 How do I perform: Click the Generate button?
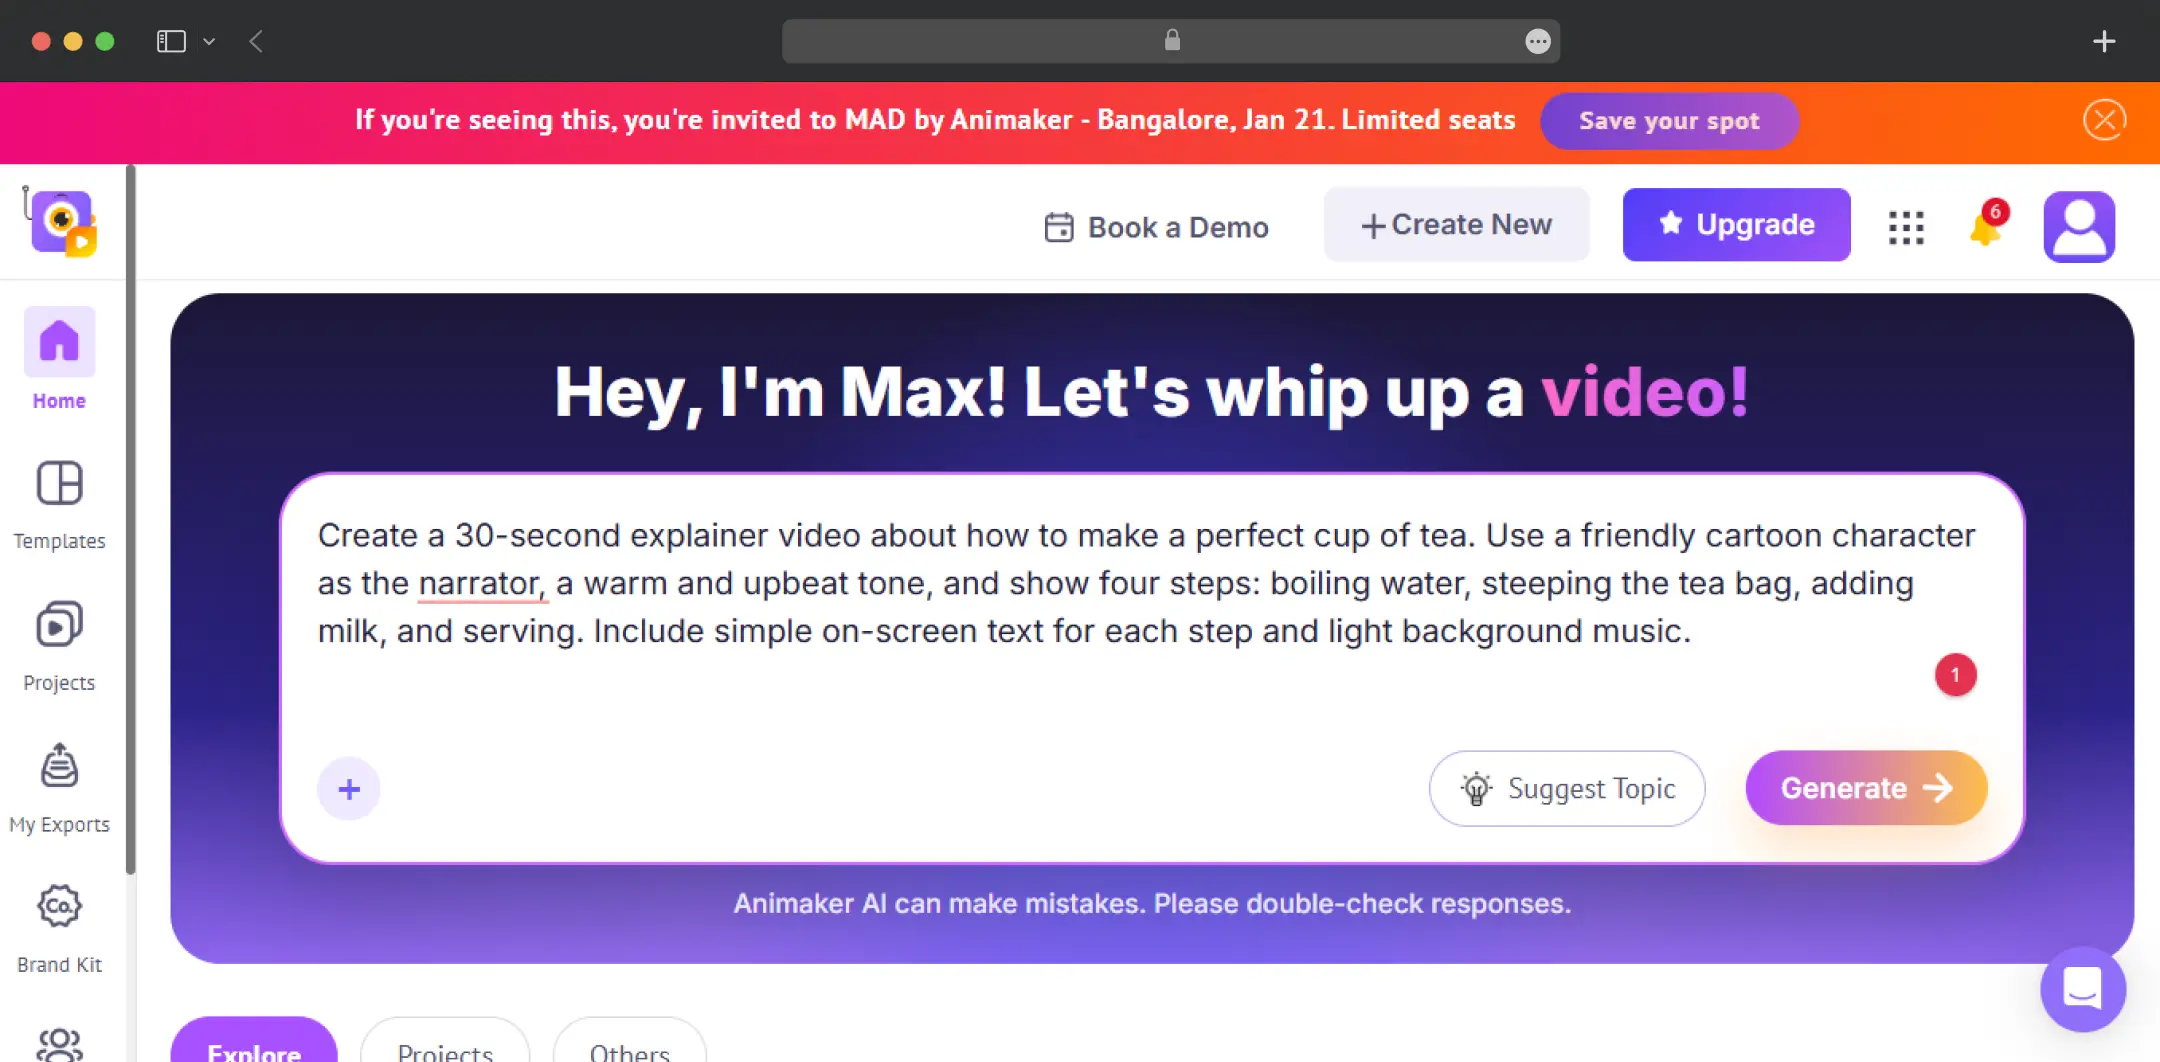[x=1866, y=788]
